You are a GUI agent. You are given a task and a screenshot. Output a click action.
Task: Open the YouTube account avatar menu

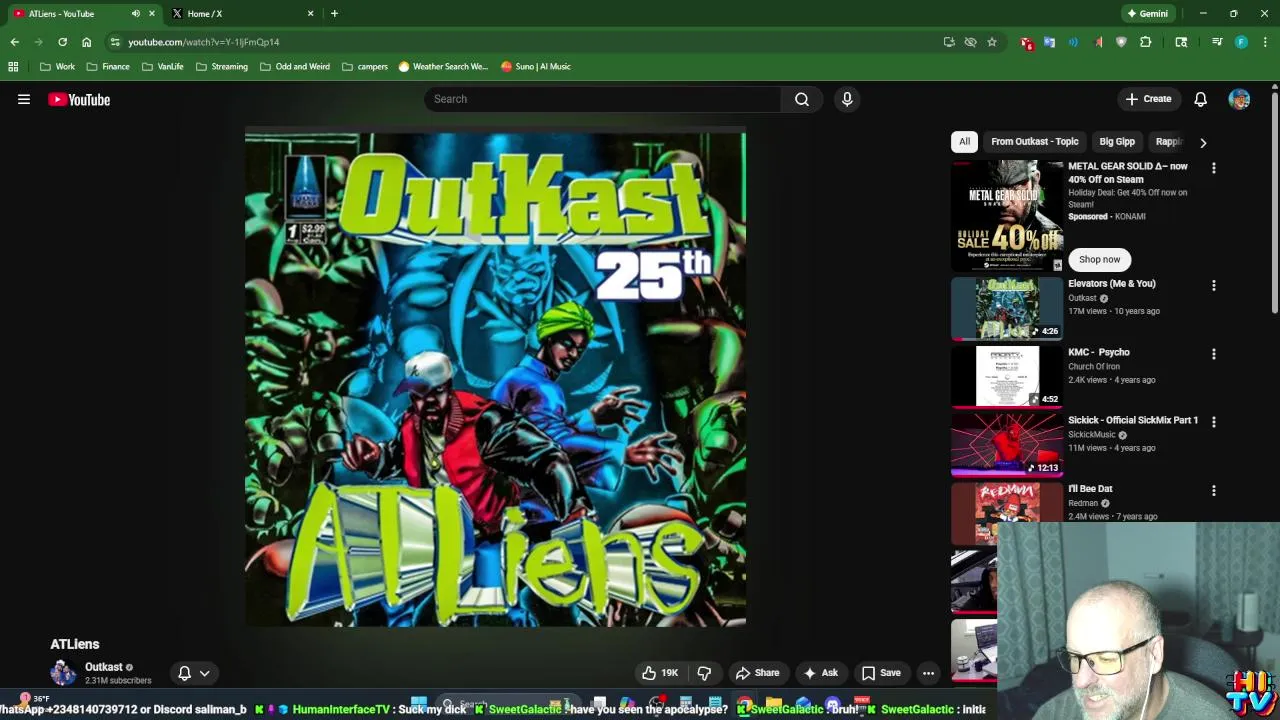tap(1239, 99)
